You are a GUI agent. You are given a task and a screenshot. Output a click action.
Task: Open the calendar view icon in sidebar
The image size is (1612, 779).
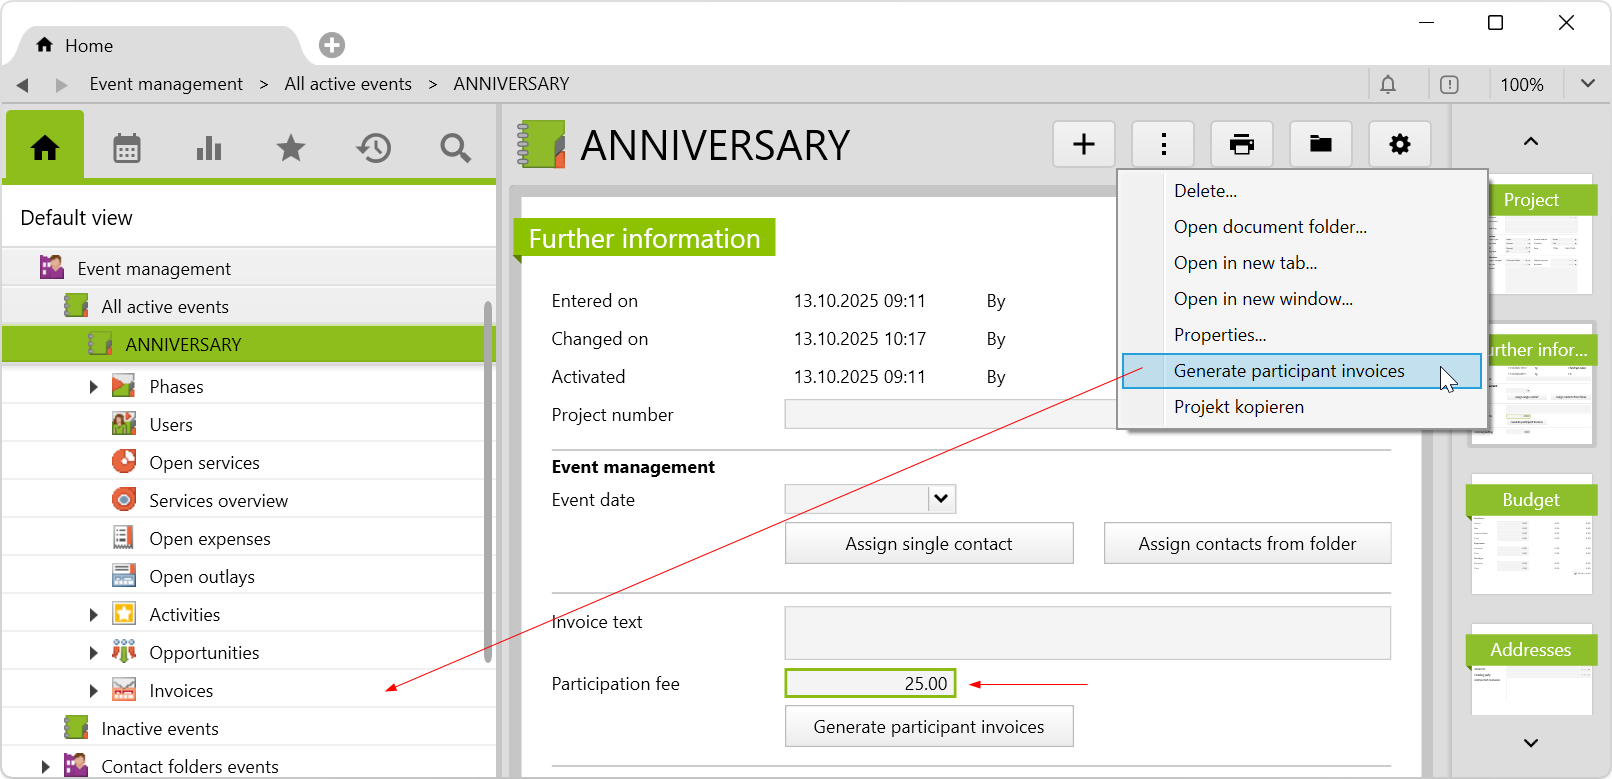tap(127, 149)
